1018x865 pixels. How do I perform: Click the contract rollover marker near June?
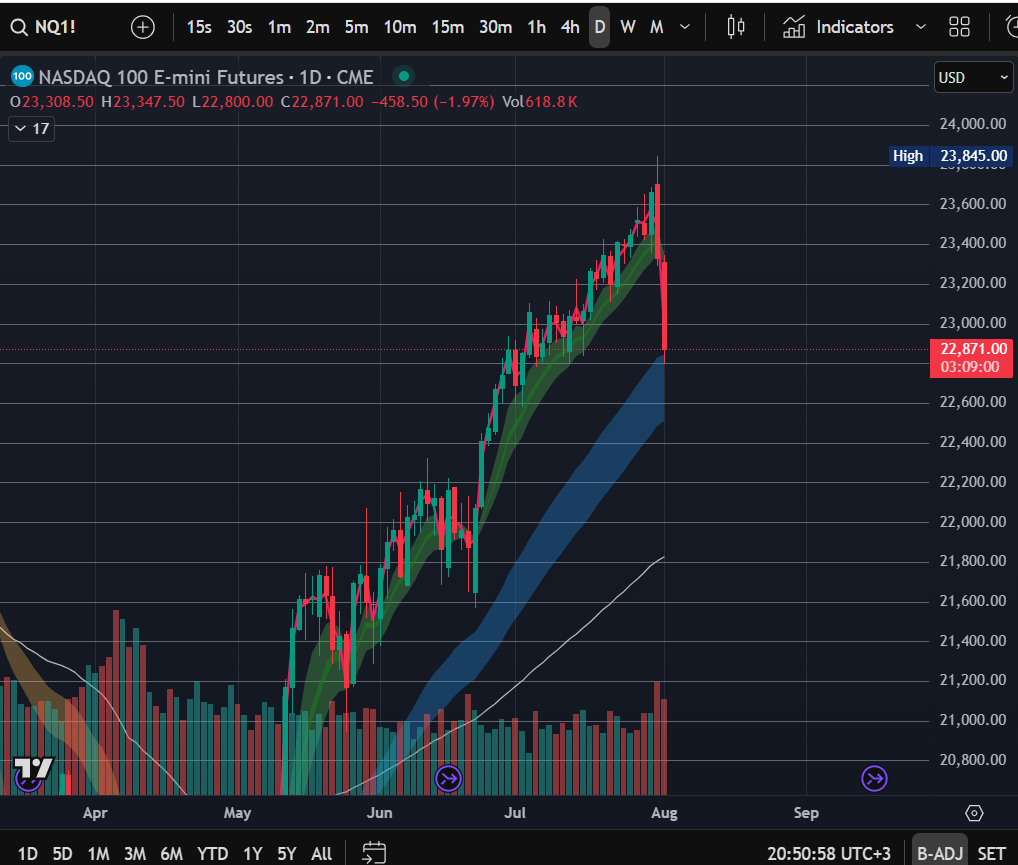(448, 778)
